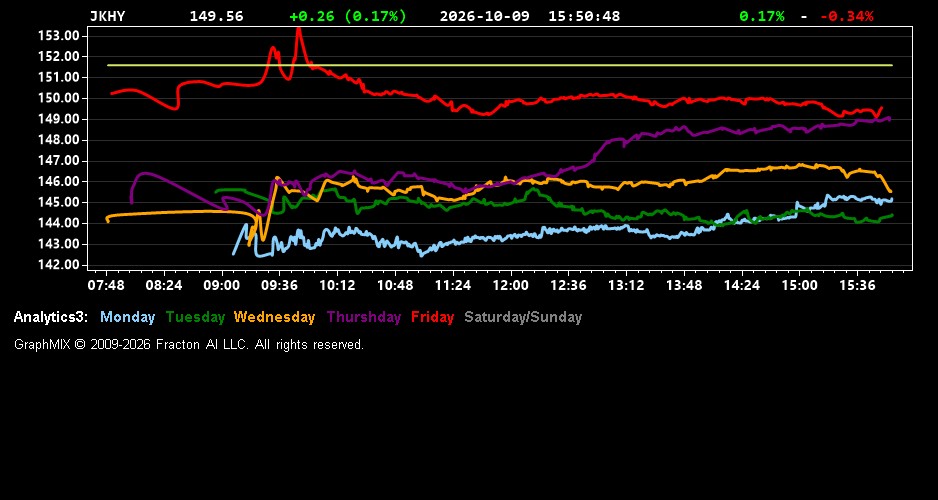Viewport: 938px width, 500px height.
Task: Click the 145.00 price axis label
Action: 59,202
